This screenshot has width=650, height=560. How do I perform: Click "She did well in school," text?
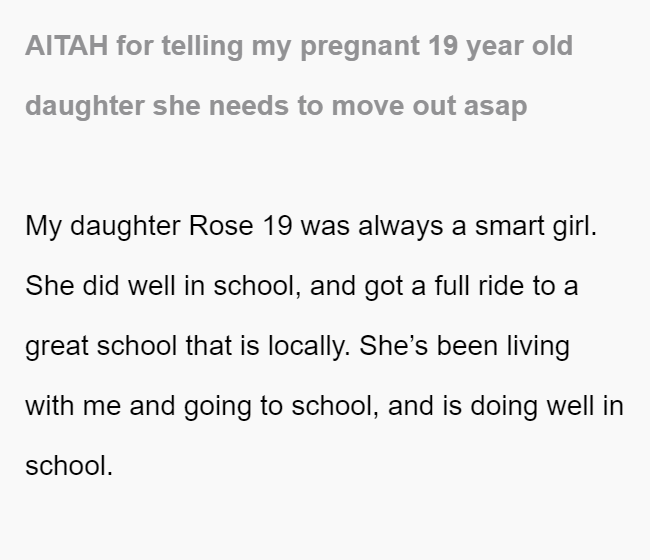163,286
